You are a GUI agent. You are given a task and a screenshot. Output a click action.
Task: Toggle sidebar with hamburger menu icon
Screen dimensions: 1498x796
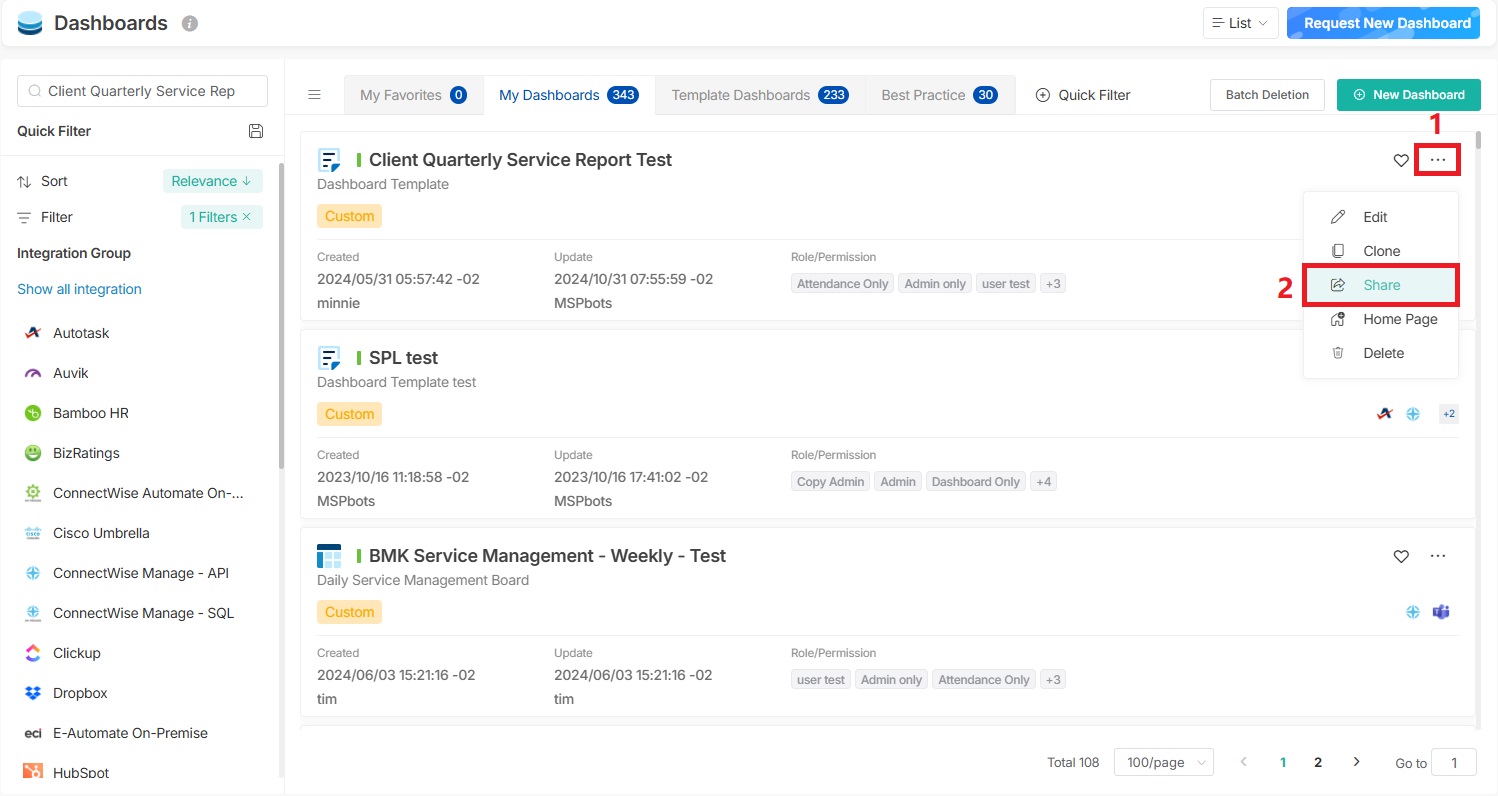click(x=314, y=95)
